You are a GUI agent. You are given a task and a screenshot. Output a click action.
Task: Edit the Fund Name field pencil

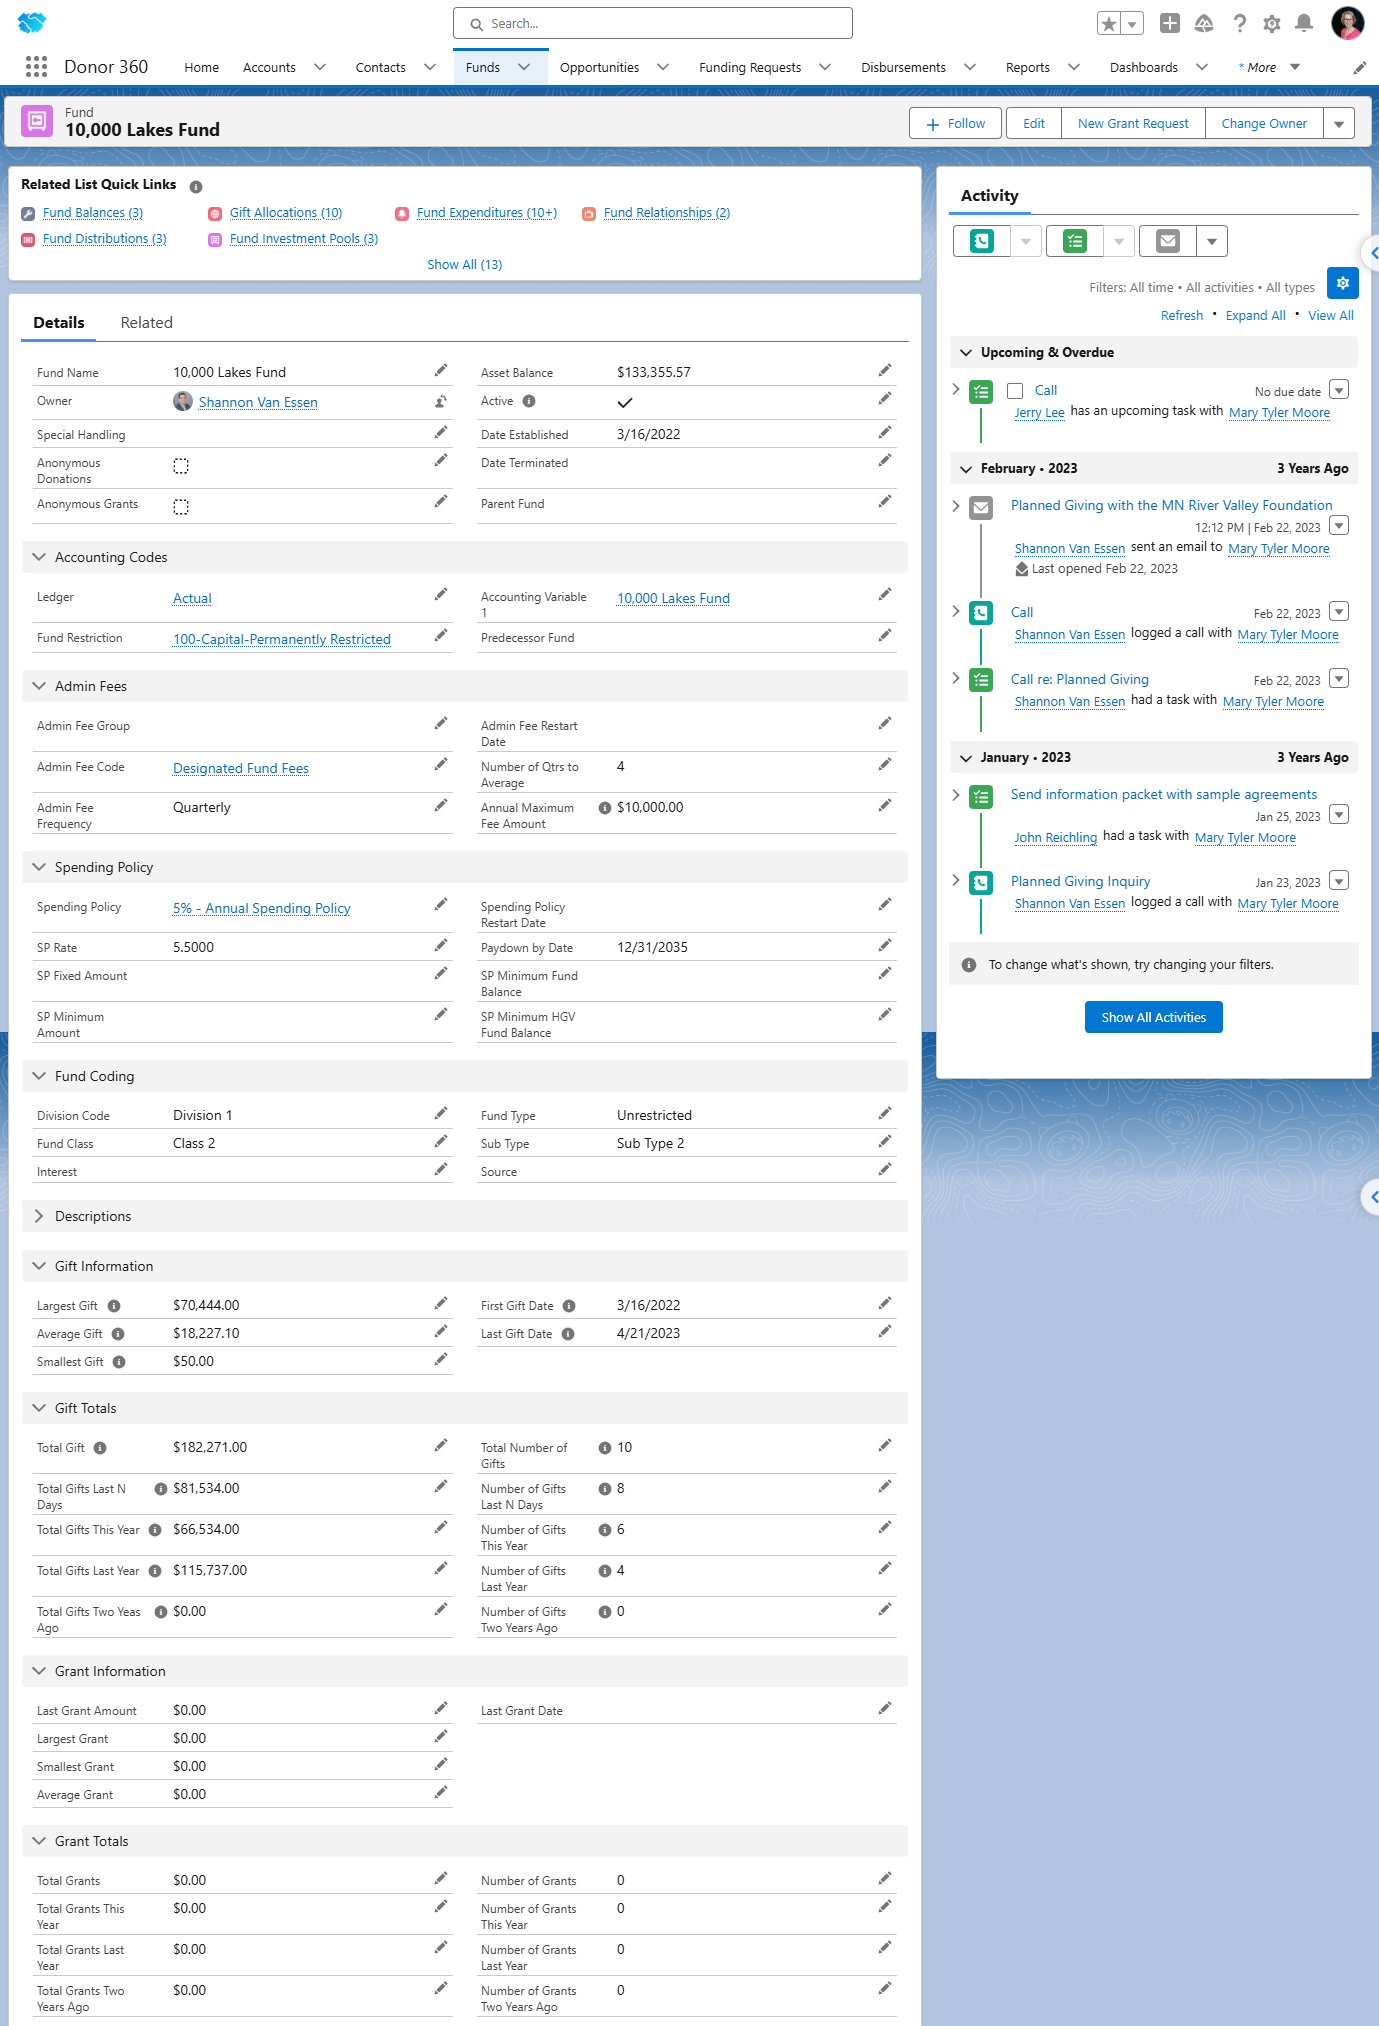tap(441, 371)
